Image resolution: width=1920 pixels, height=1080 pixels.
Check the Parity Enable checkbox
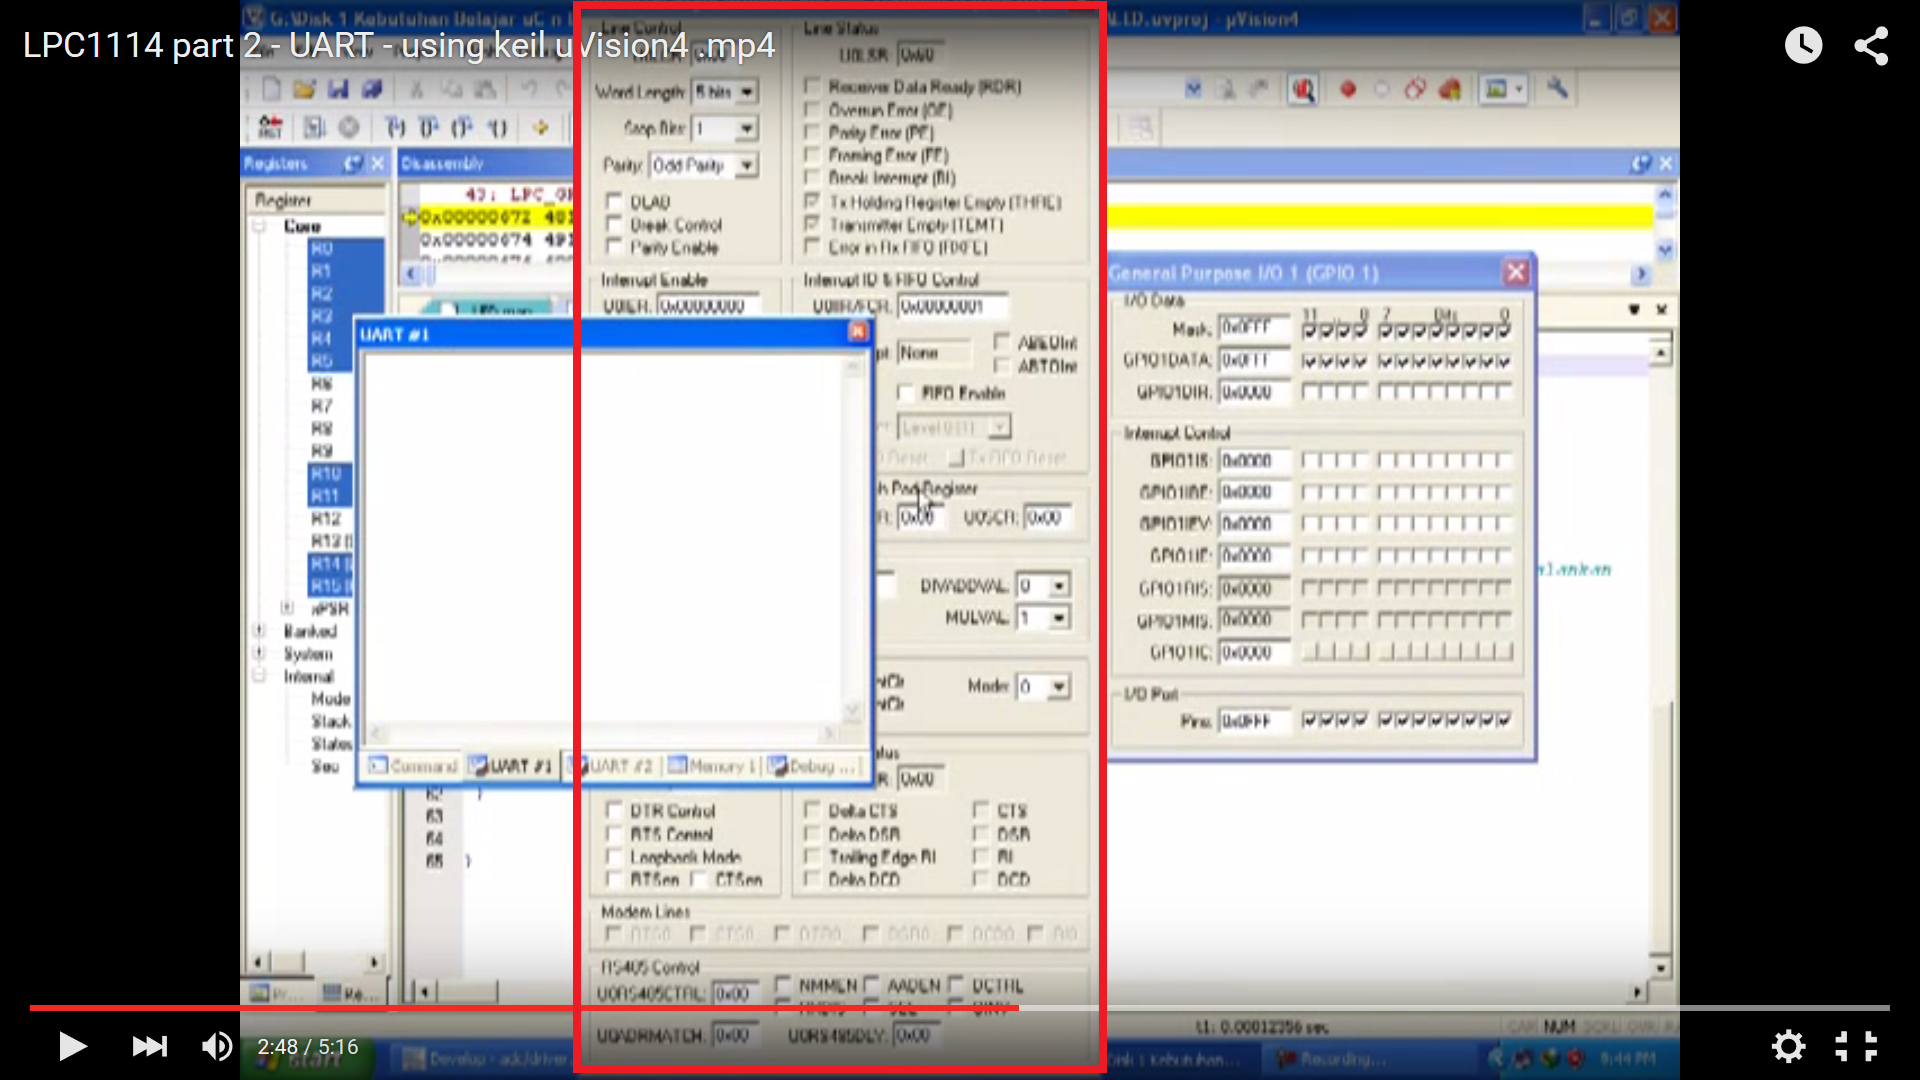point(614,247)
